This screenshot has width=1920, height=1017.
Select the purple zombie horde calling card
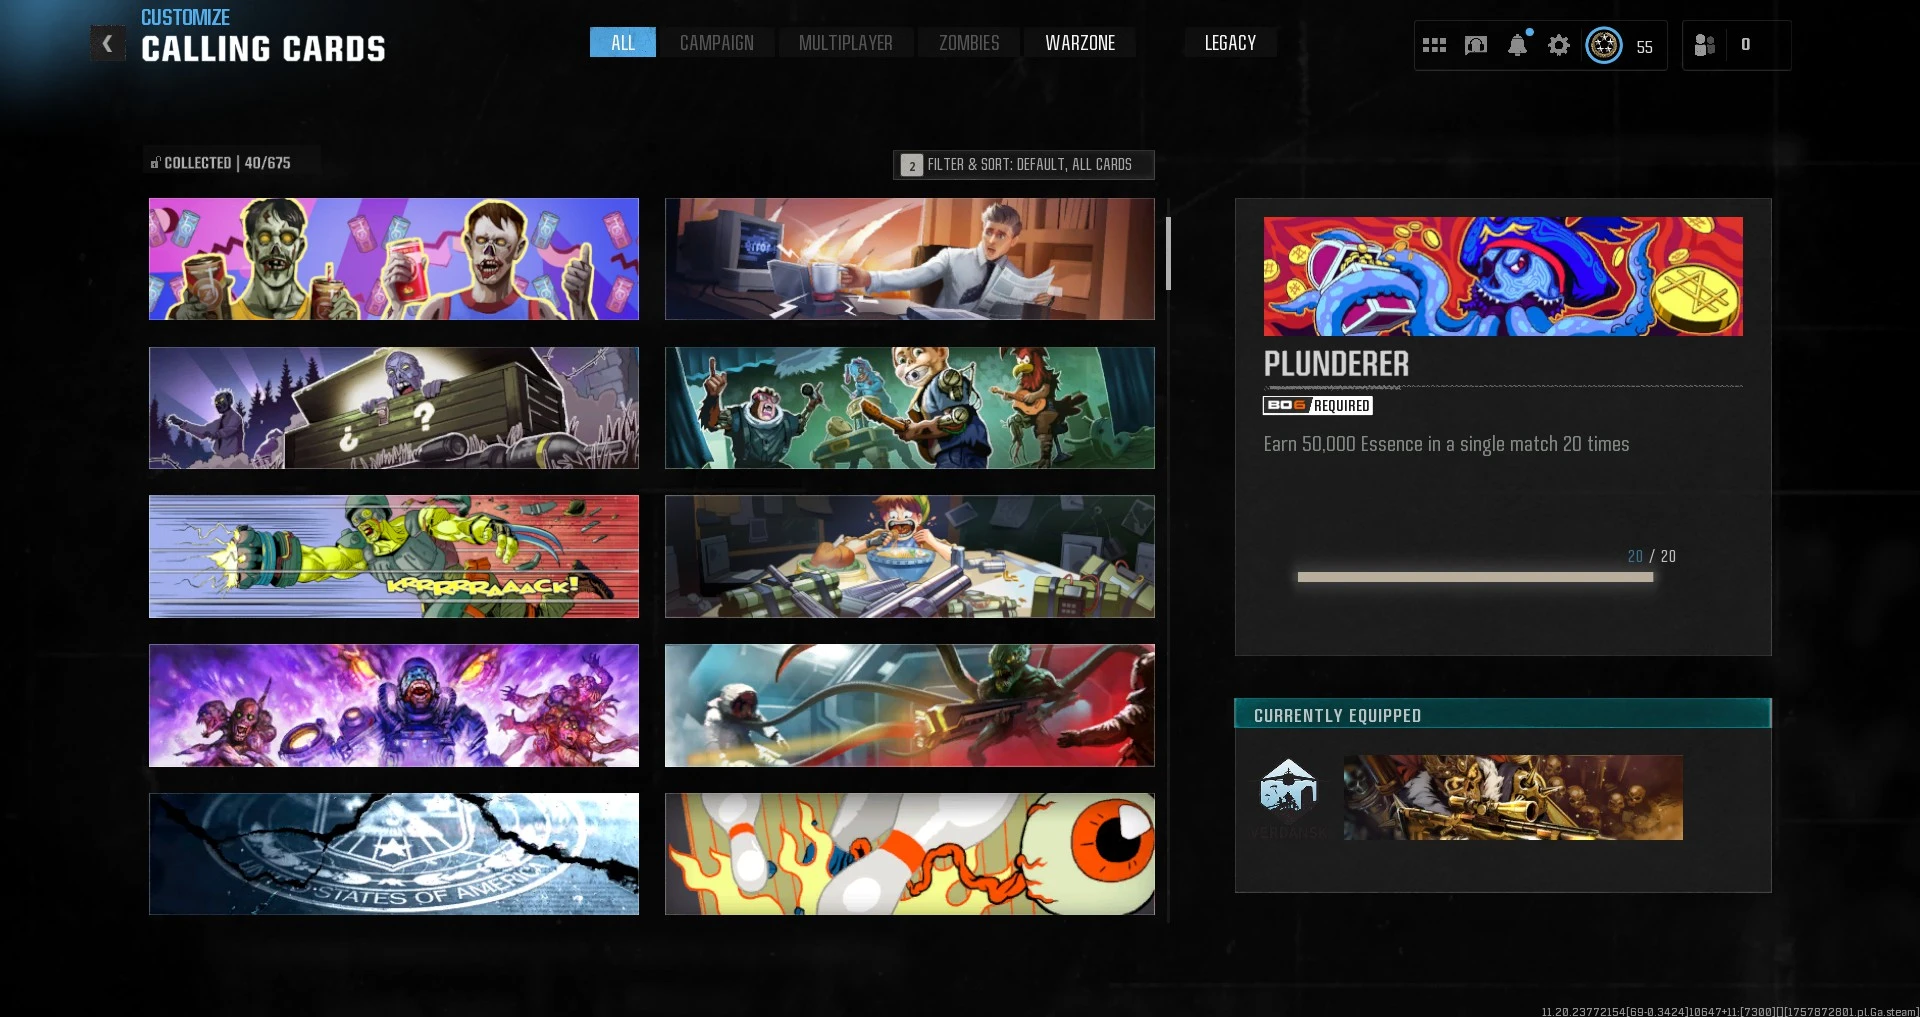point(394,706)
